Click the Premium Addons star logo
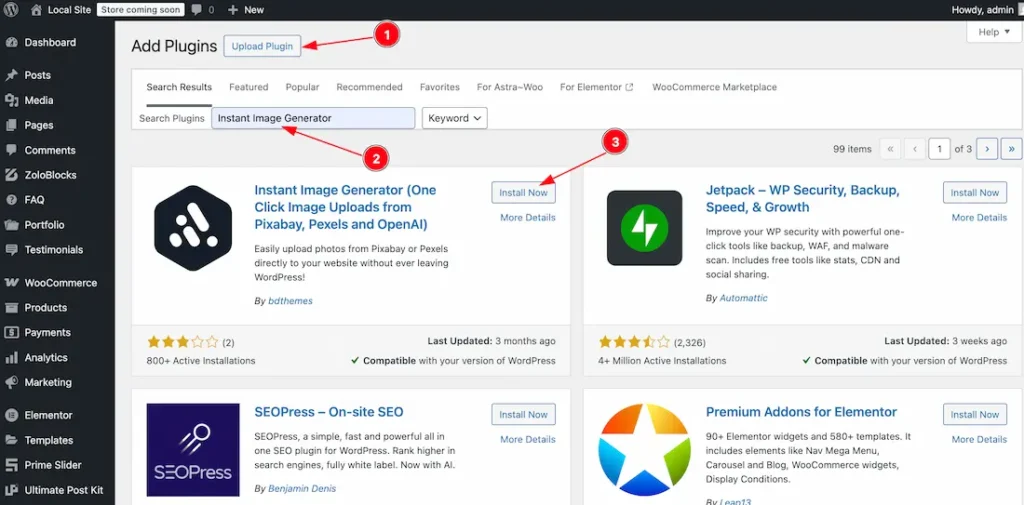Image resolution: width=1024 pixels, height=505 pixels. (645, 450)
